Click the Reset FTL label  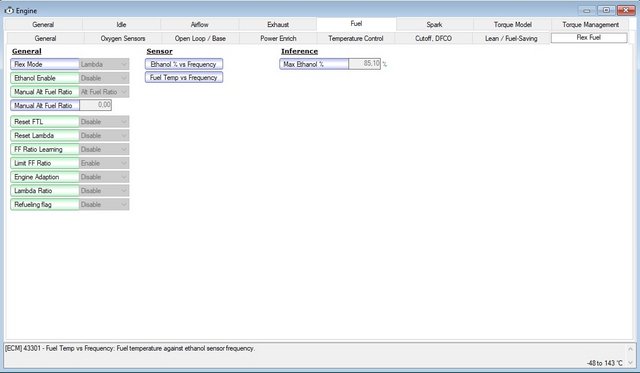point(44,122)
